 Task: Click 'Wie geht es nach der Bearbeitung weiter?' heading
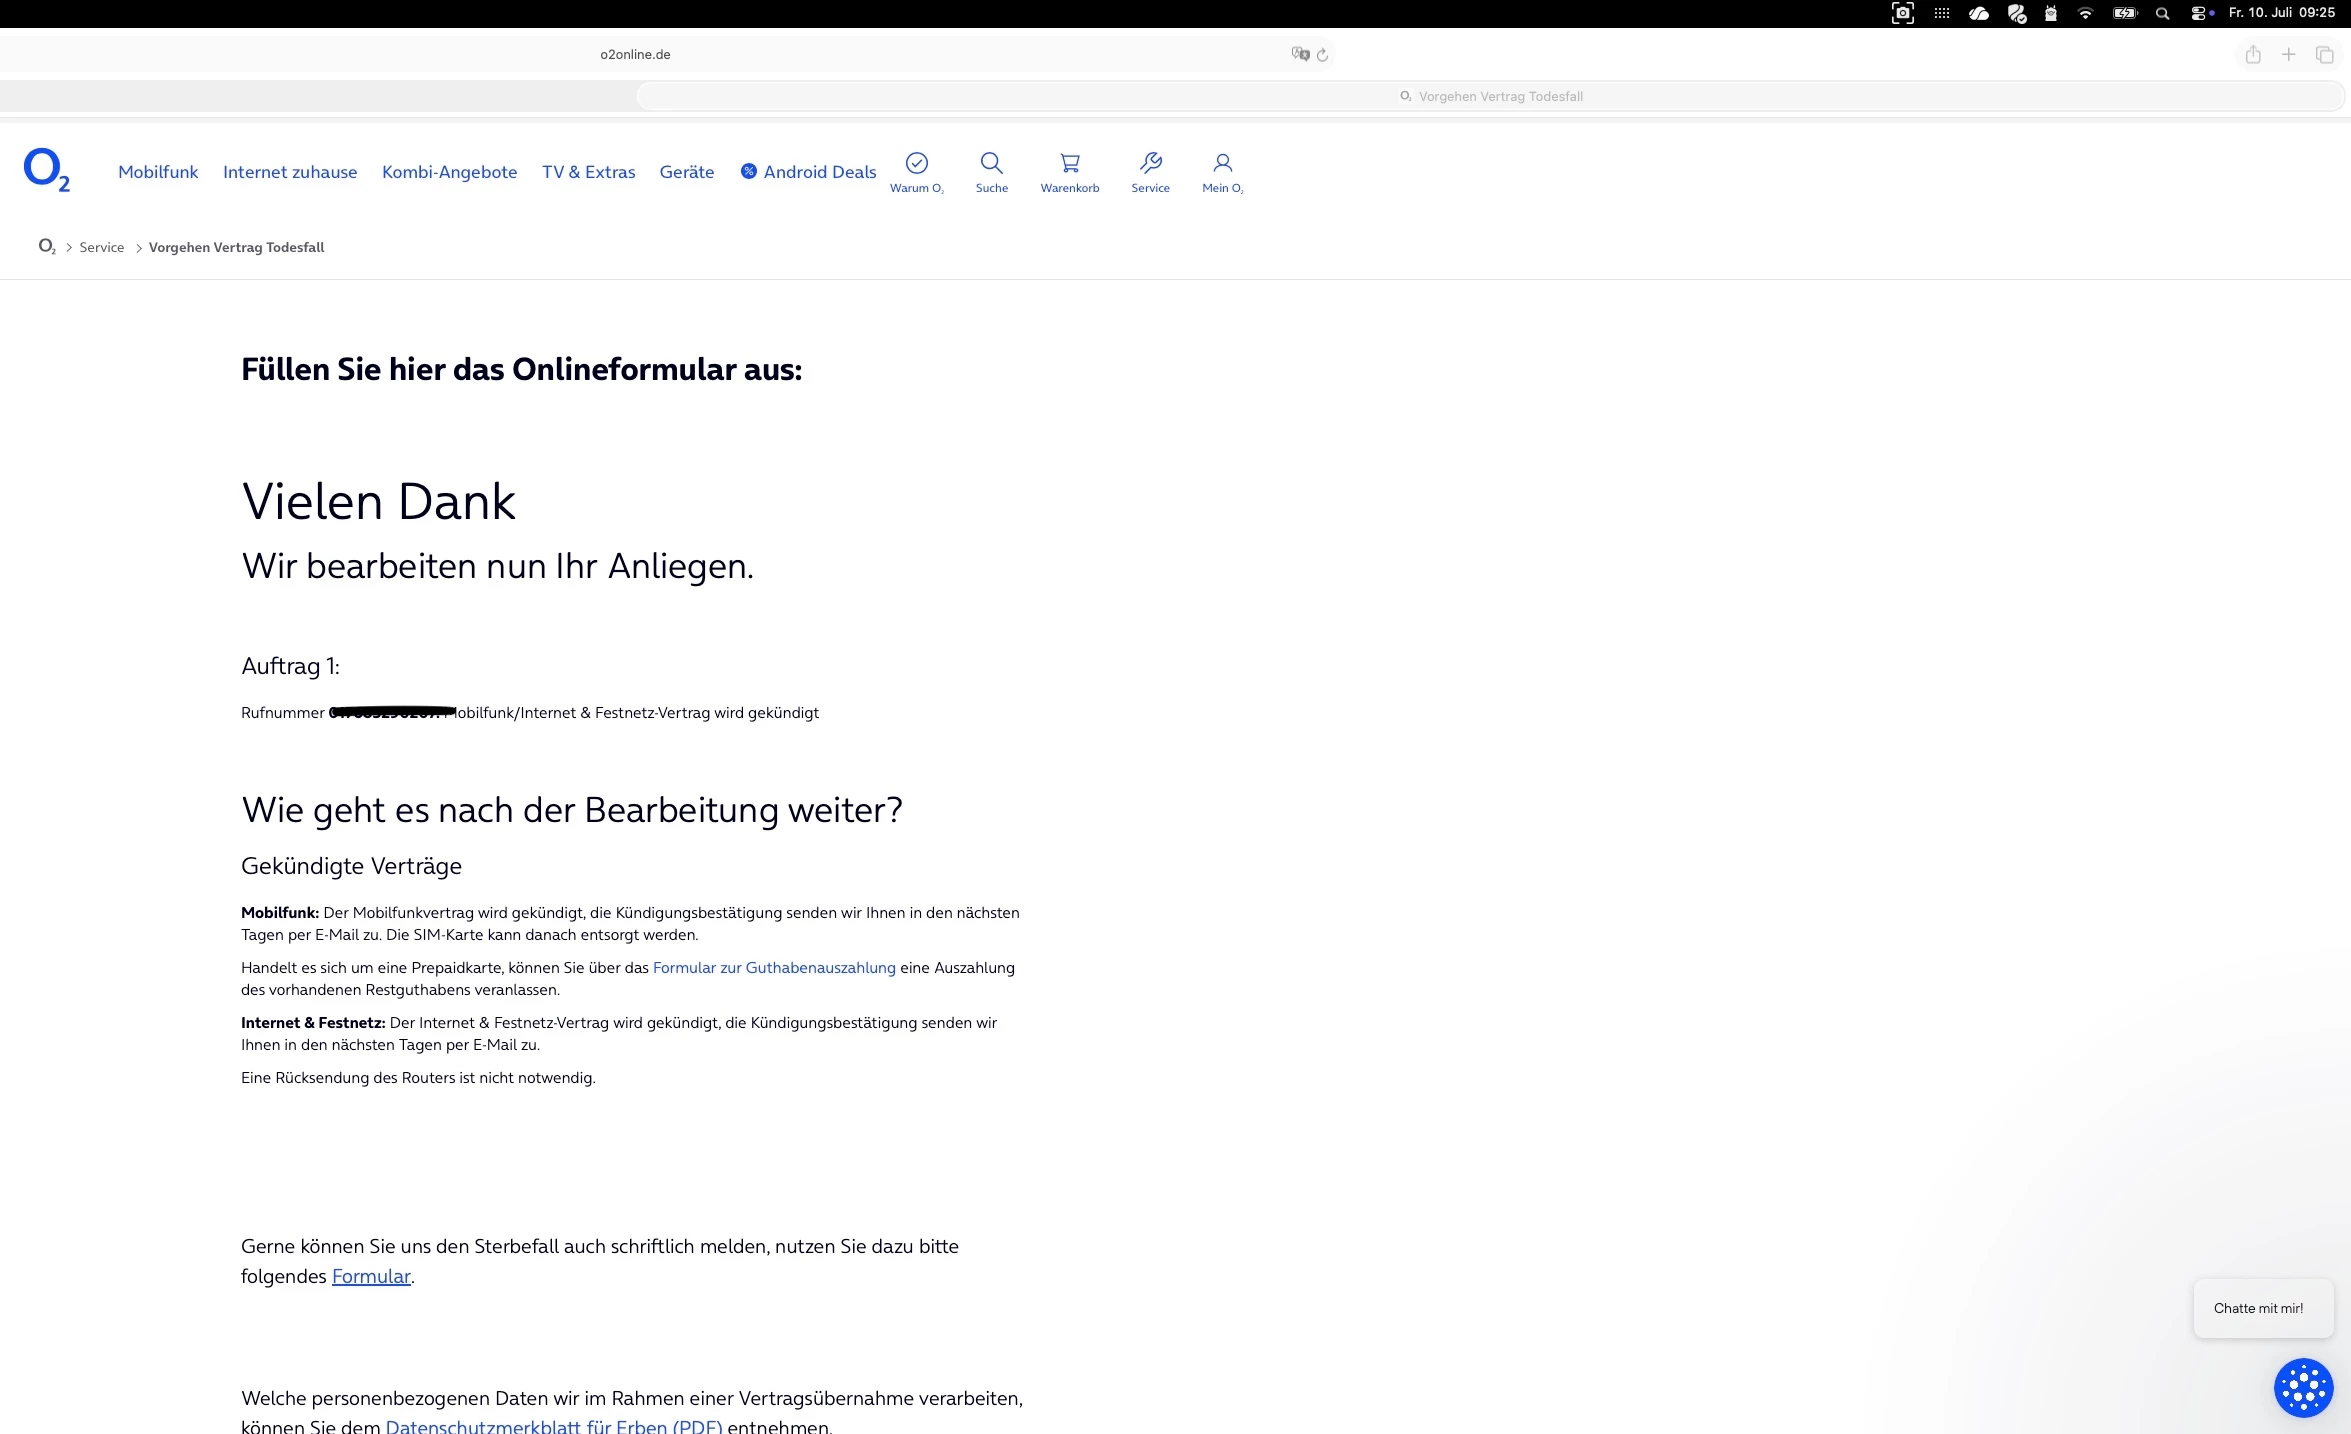click(572, 809)
